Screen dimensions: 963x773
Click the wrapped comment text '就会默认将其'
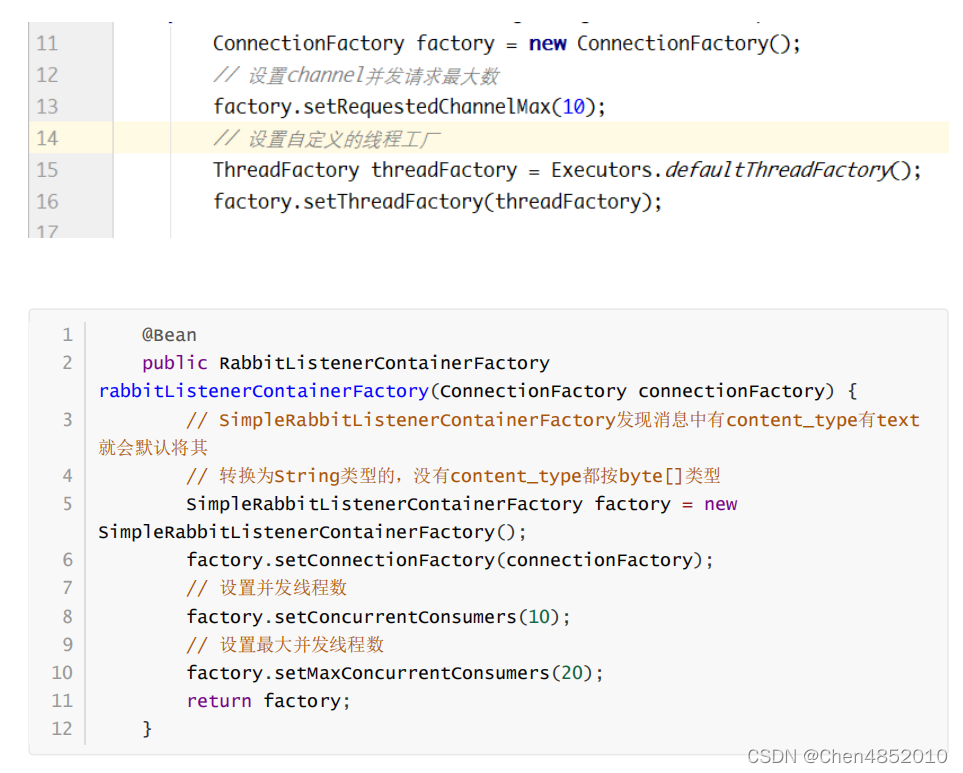pyautogui.click(x=153, y=448)
